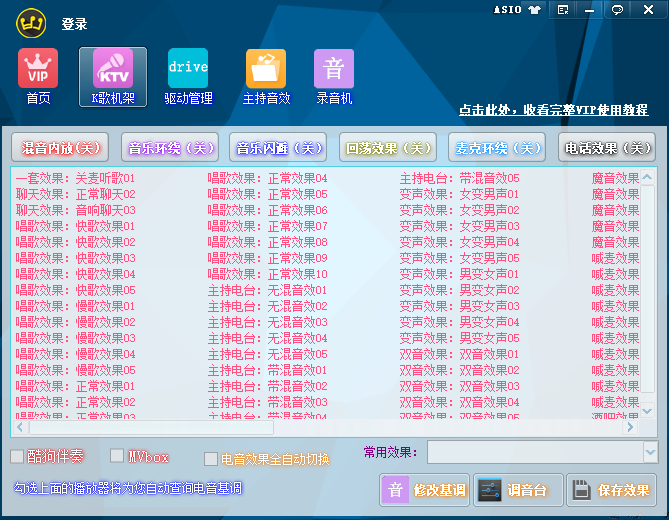Select 主持电台: 带混音效05

pyautogui.click(x=460, y=178)
